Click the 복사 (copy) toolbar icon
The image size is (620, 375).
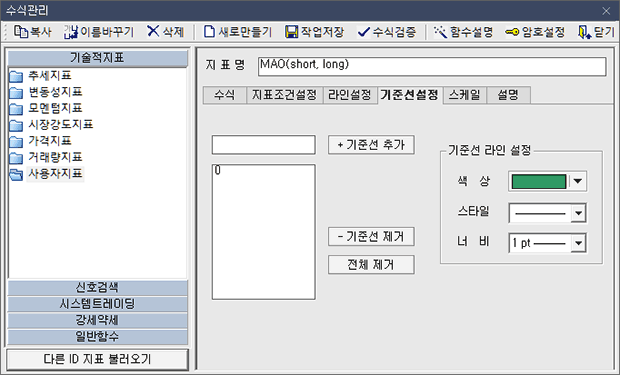pos(21,32)
